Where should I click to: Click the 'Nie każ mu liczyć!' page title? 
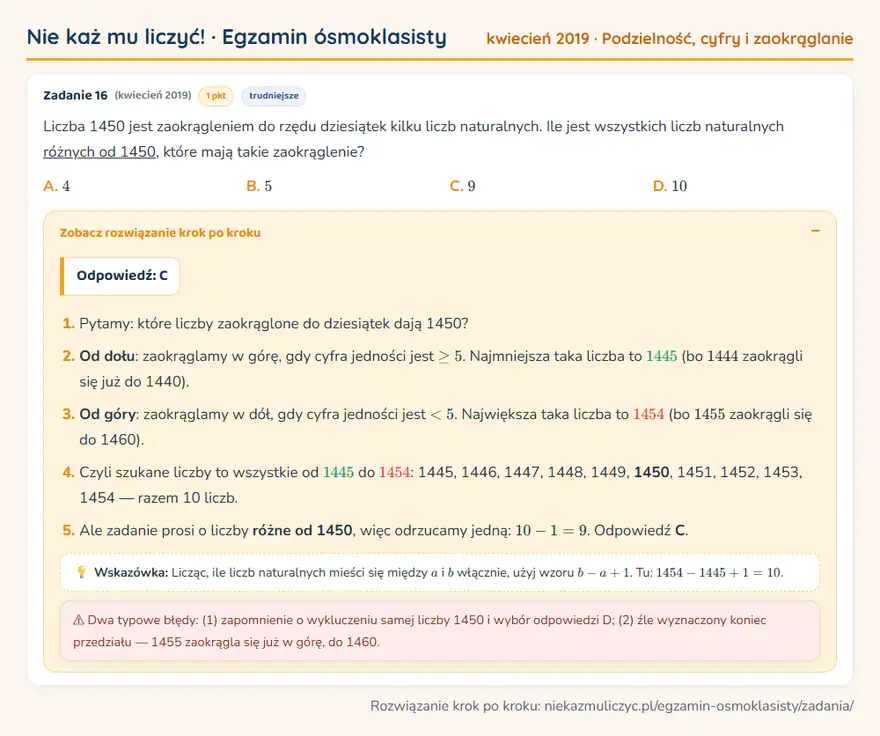point(116,37)
